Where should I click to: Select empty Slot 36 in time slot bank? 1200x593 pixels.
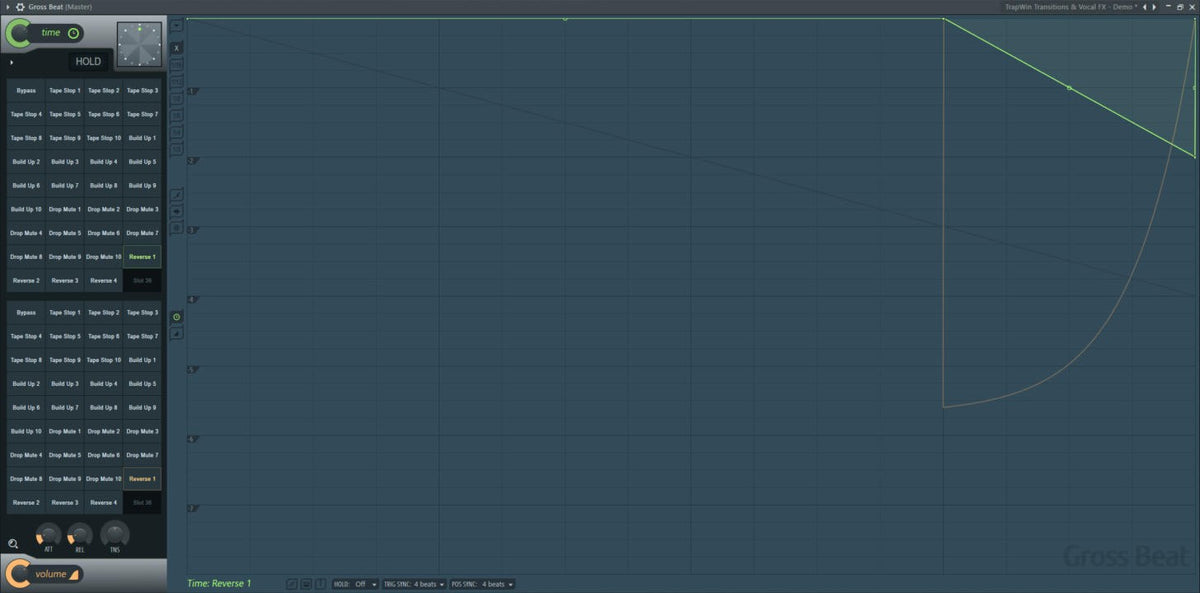[x=142, y=281]
